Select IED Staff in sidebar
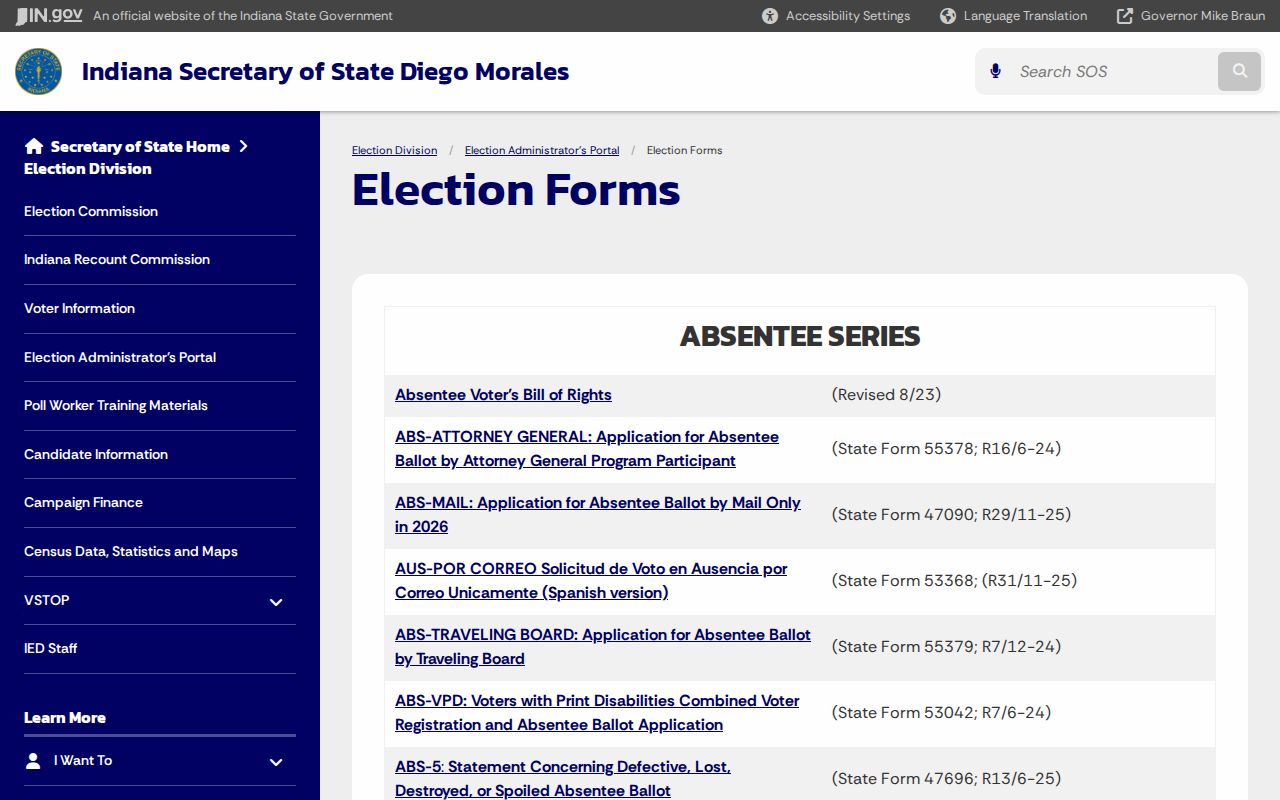 [x=50, y=648]
